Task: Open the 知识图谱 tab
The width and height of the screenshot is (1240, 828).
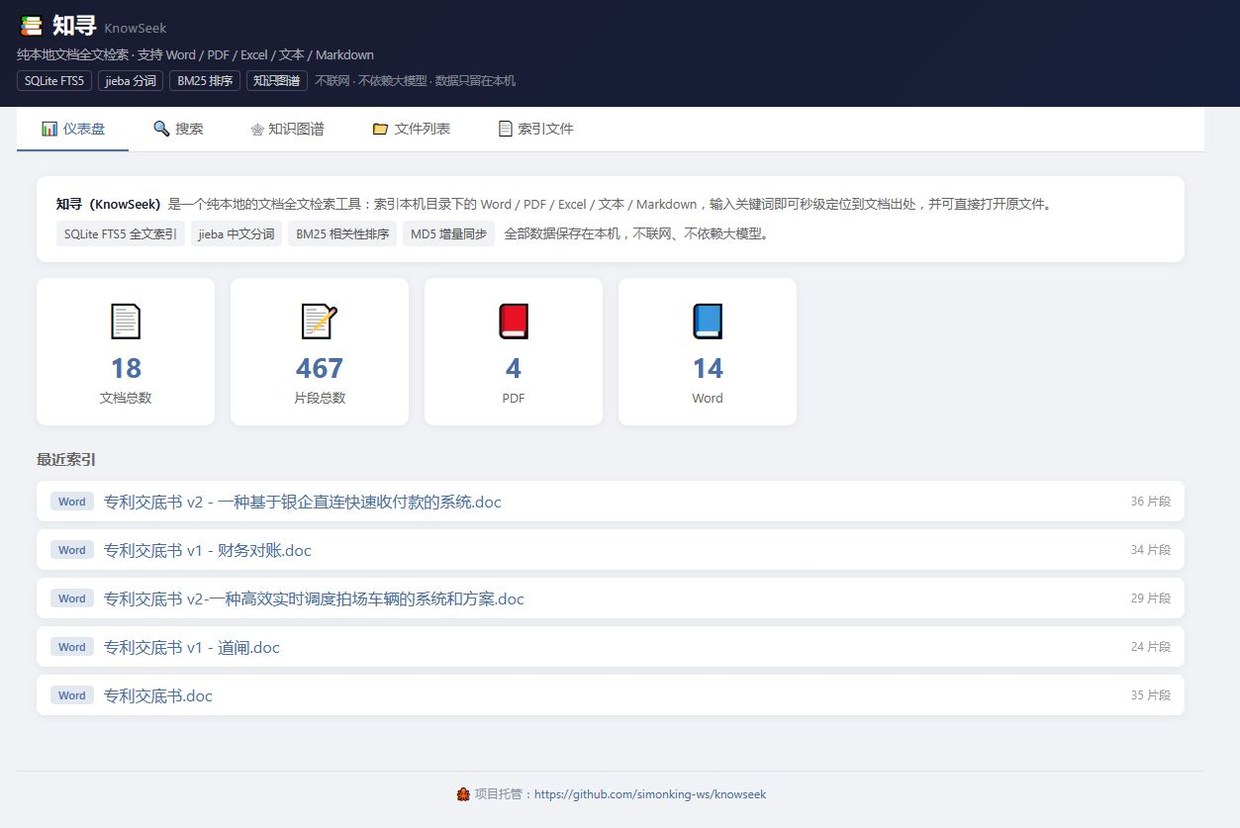Action: click(x=287, y=129)
